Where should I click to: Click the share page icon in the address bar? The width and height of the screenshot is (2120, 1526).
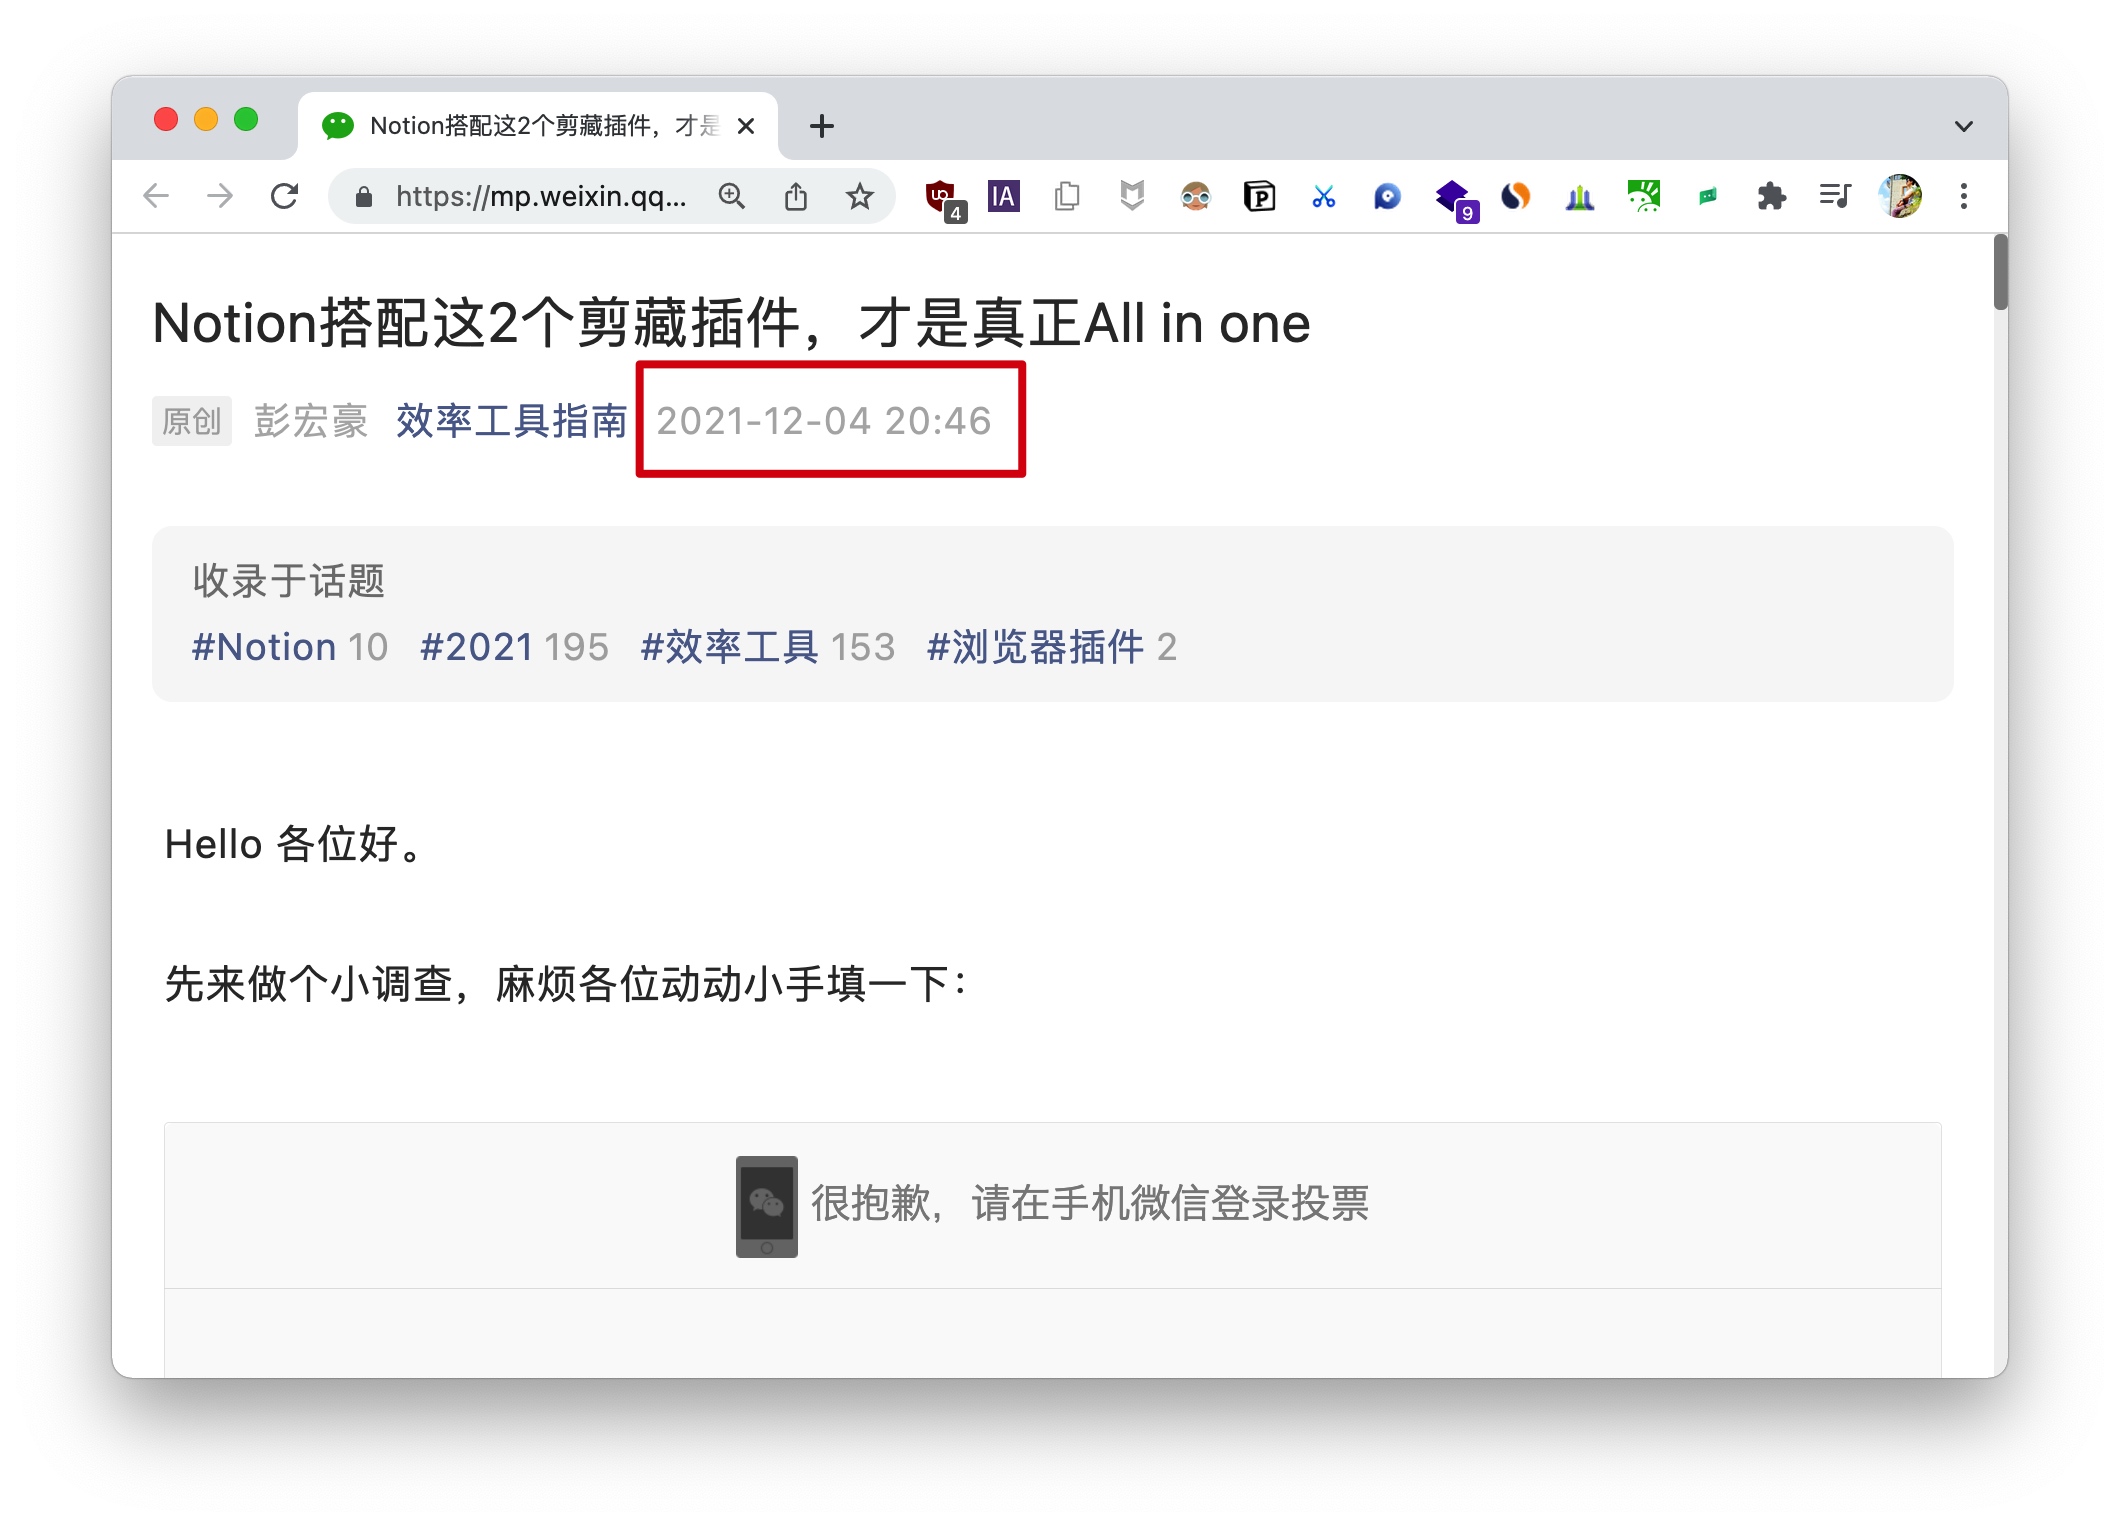[x=796, y=196]
